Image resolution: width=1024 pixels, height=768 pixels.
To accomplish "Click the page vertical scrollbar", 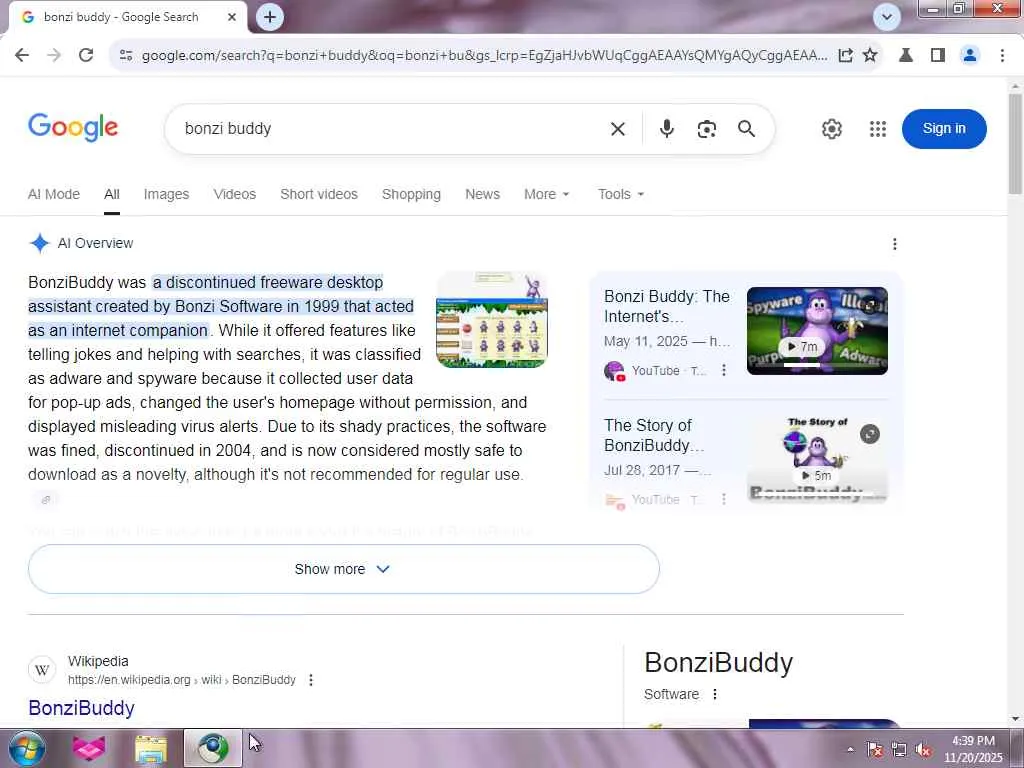I will point(1015,144).
